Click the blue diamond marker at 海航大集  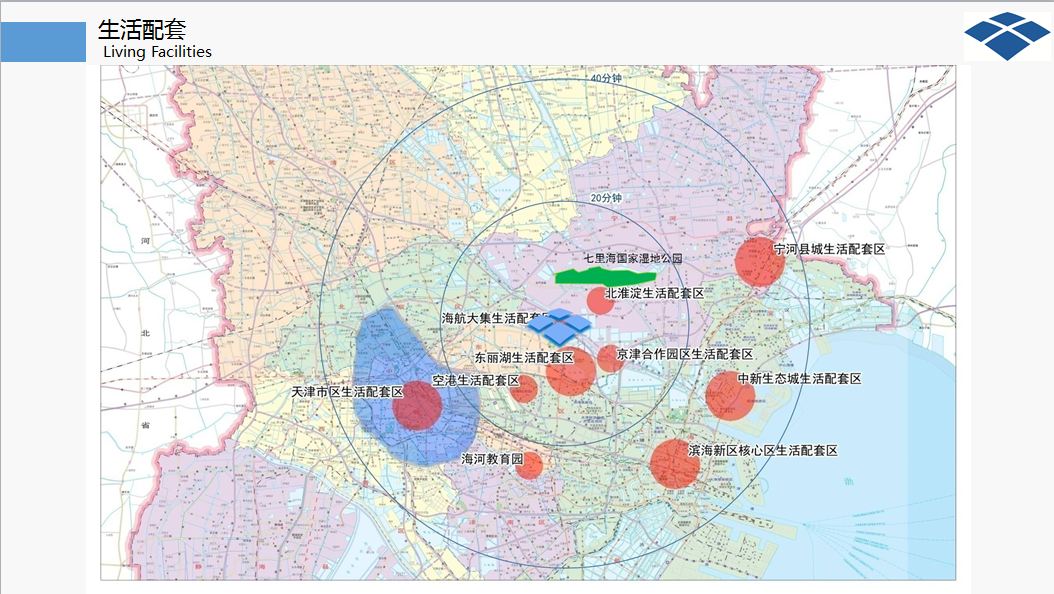[559, 325]
